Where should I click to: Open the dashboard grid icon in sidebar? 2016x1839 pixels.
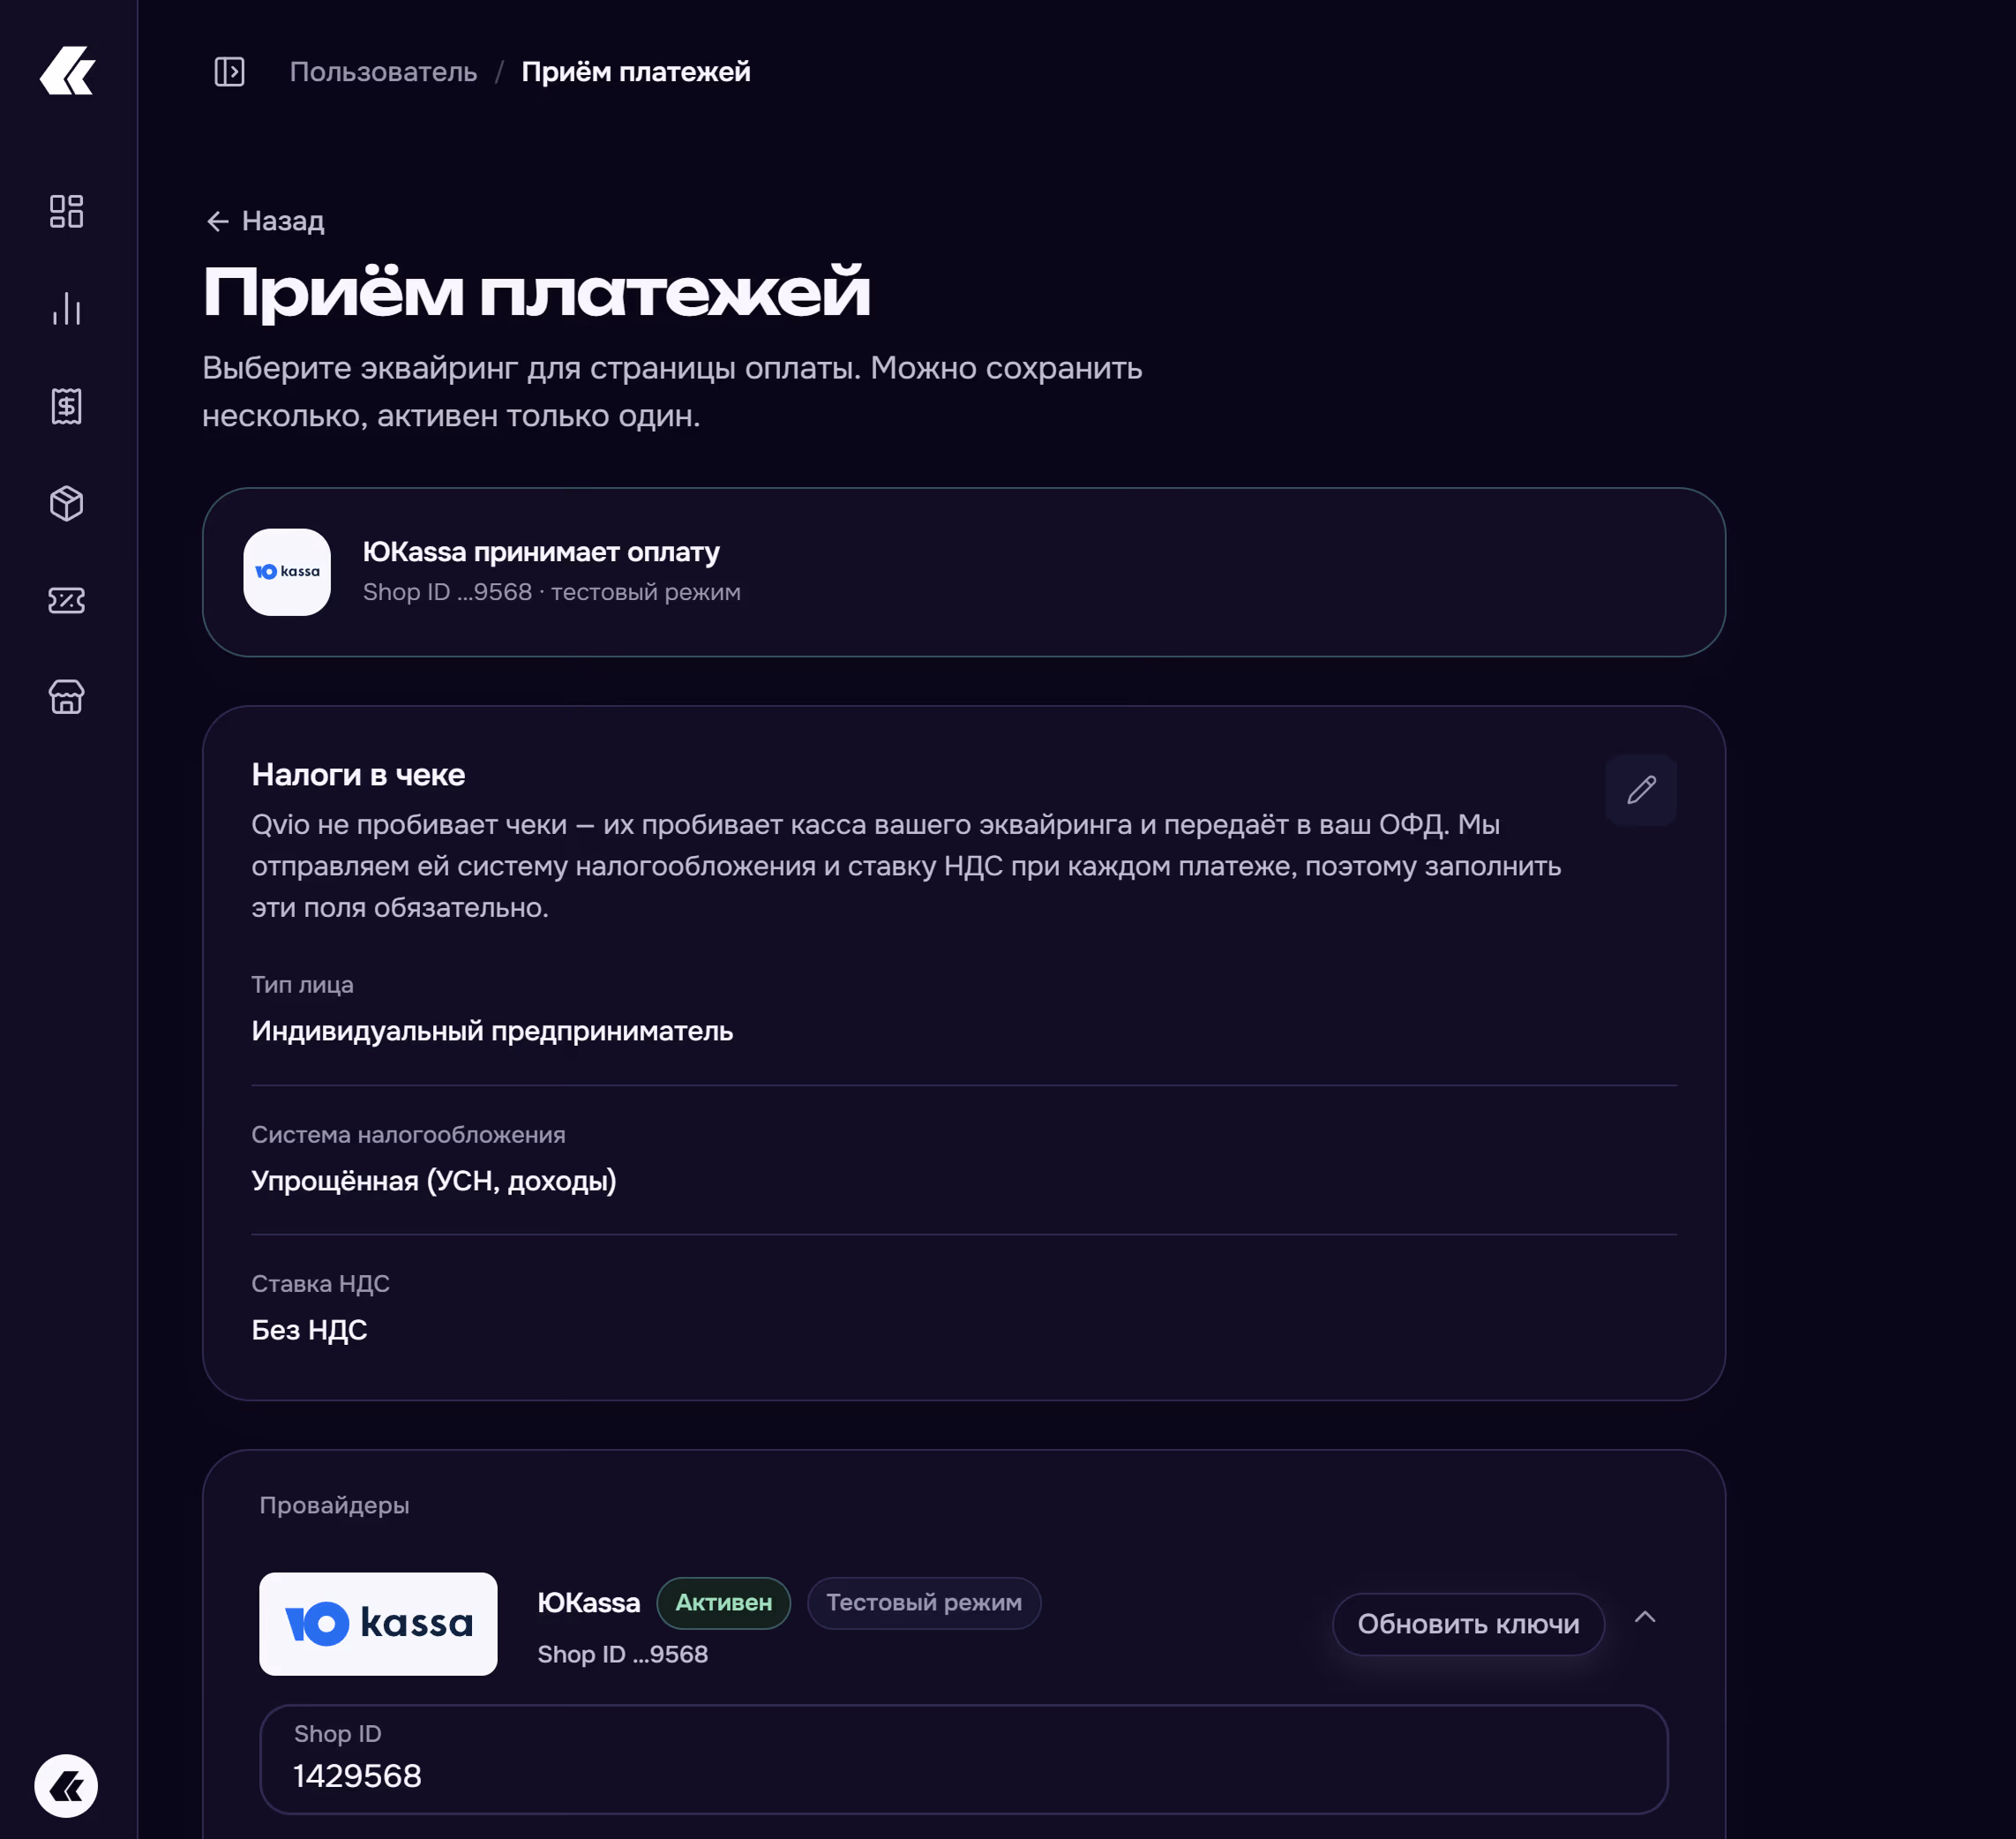click(67, 211)
